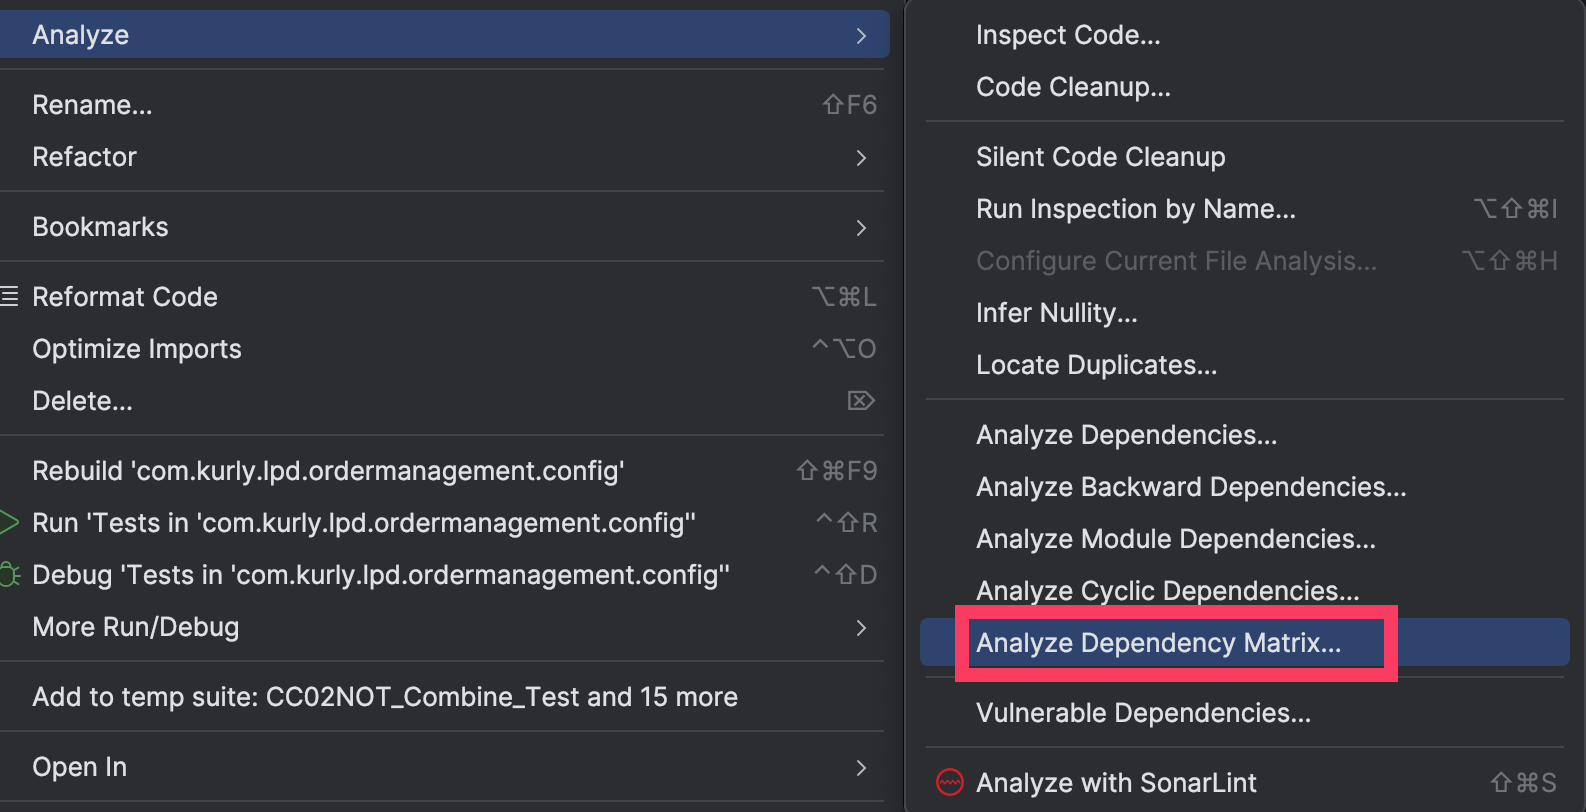Screen dimensions: 1586x812
Task: Select Analyze Cyclic Dependencies
Action: coord(1167,591)
